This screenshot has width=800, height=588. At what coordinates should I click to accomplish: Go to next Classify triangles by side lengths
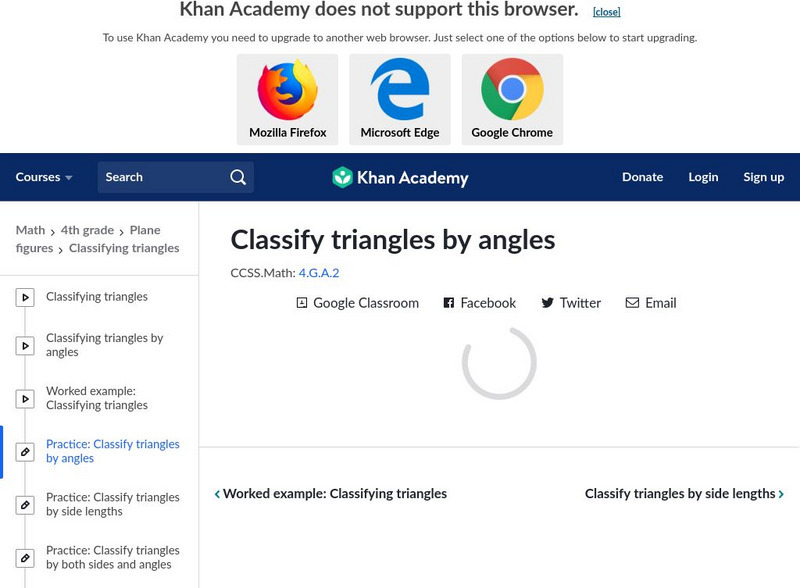[x=684, y=494]
